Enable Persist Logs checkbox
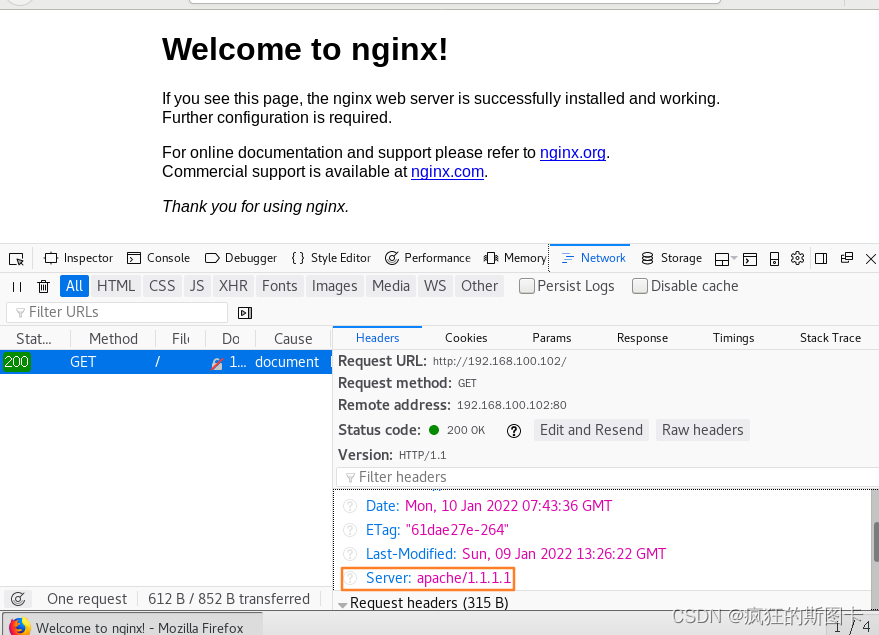 526,286
